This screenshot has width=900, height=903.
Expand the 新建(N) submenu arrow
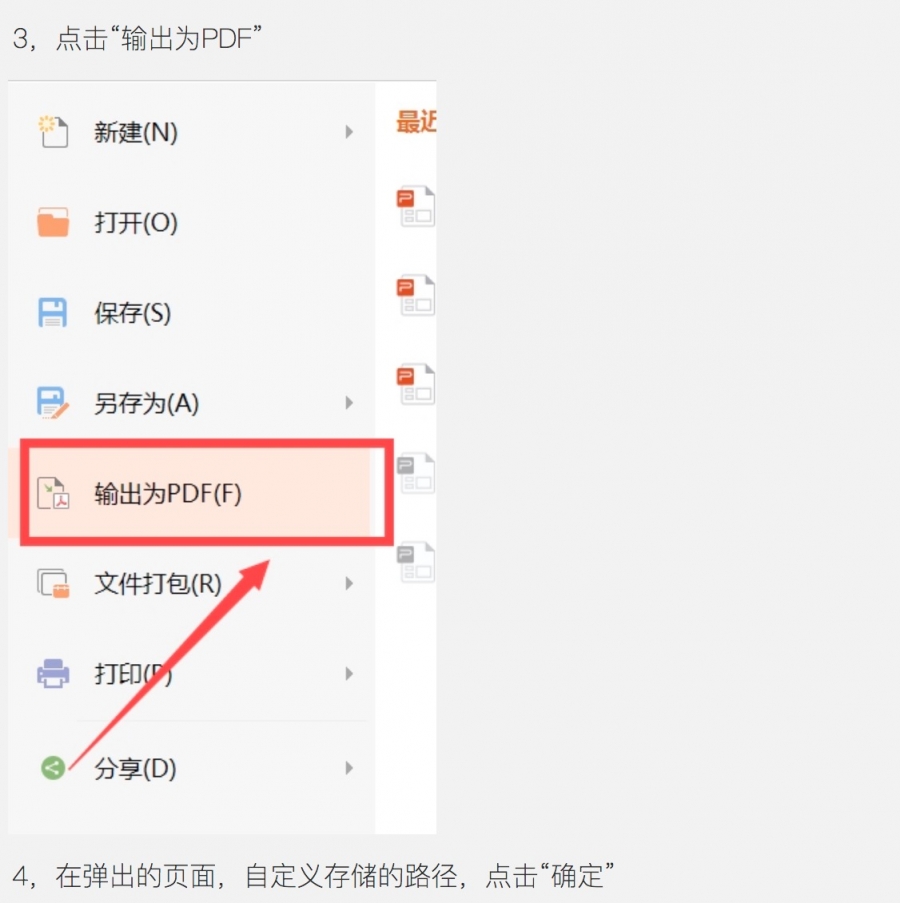coord(349,132)
